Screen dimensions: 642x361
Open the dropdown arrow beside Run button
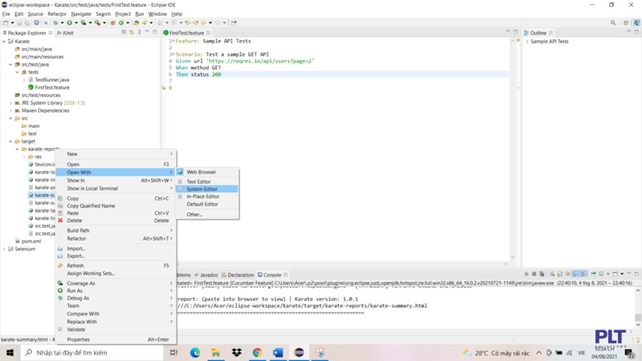tap(76, 23)
